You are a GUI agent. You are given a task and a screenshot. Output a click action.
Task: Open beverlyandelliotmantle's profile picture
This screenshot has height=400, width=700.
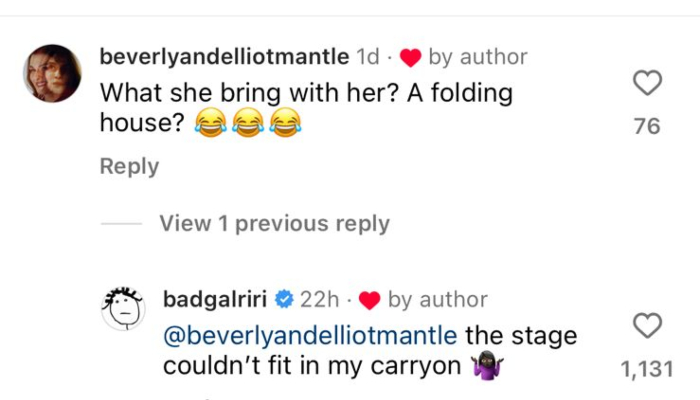pyautogui.click(x=51, y=74)
